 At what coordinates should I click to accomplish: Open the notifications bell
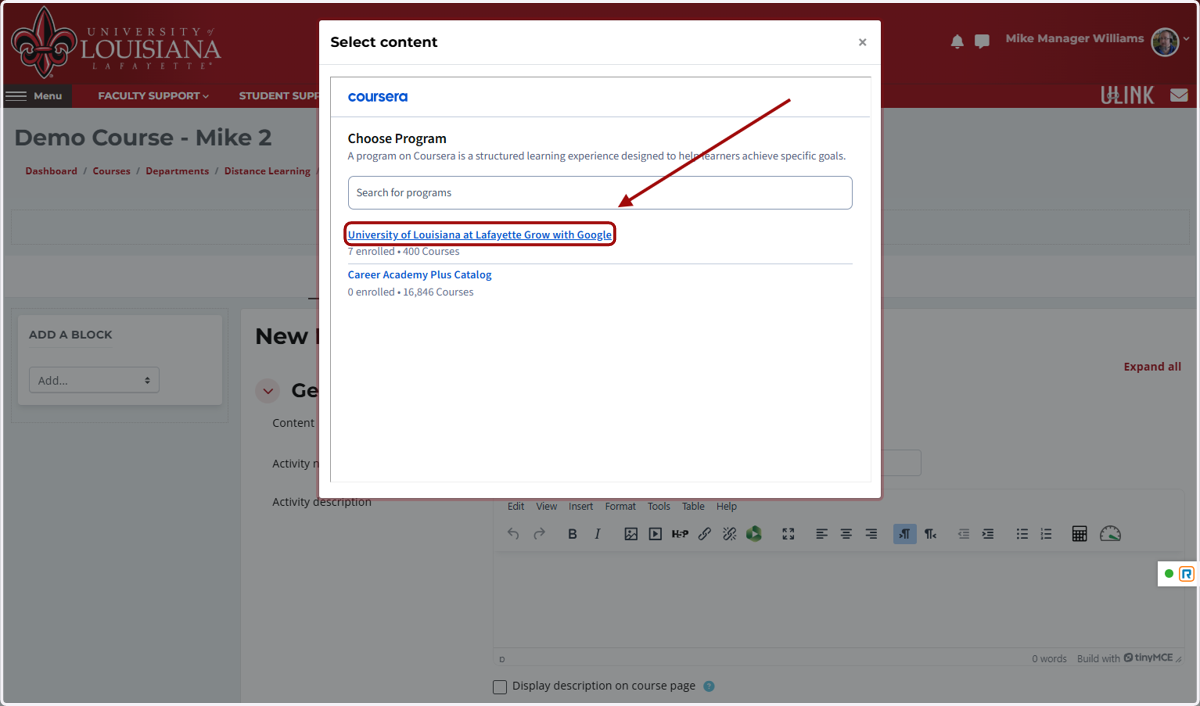click(957, 41)
